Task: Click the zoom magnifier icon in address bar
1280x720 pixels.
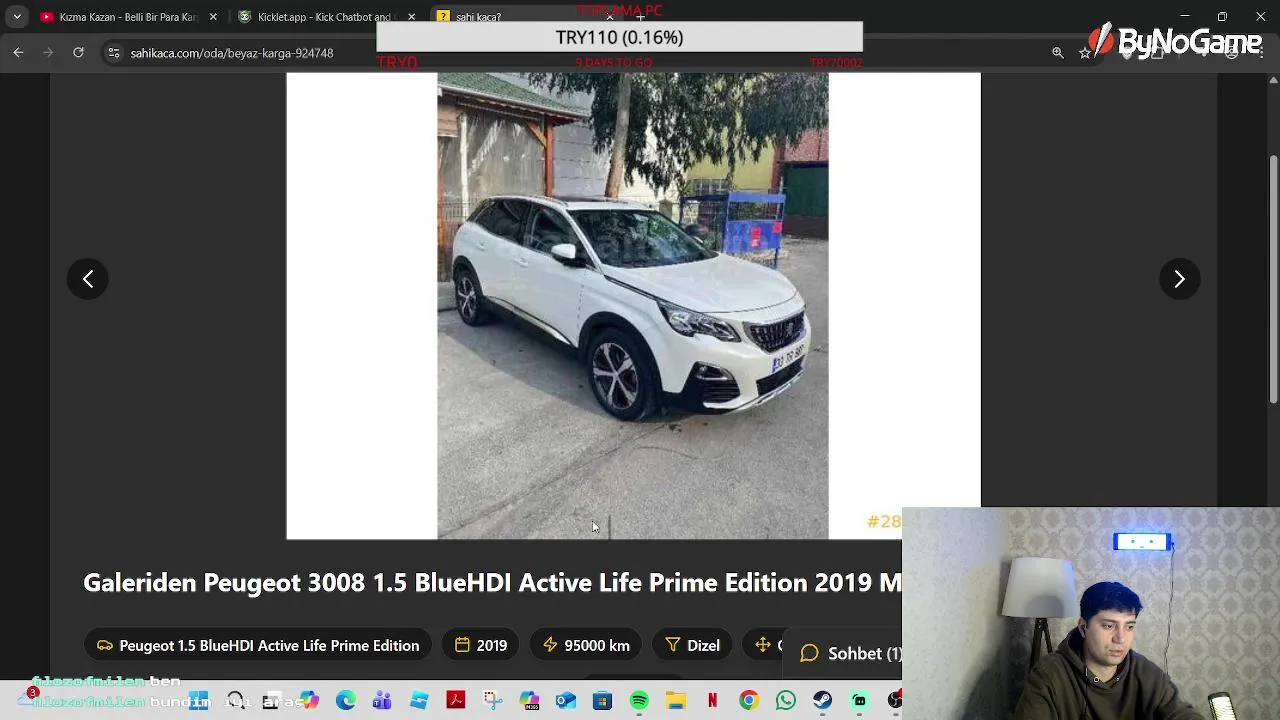Action: (x=1058, y=53)
